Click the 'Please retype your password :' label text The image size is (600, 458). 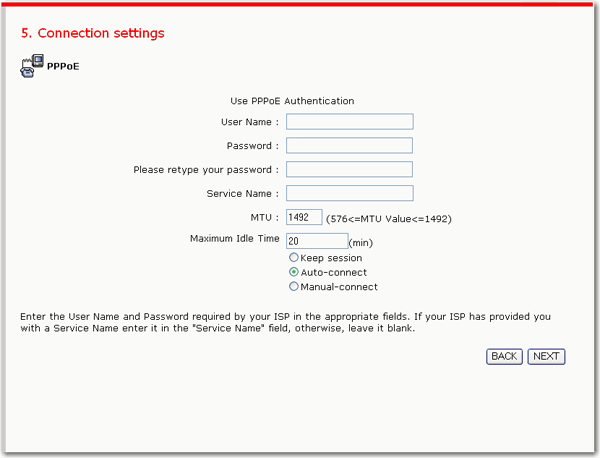(206, 170)
